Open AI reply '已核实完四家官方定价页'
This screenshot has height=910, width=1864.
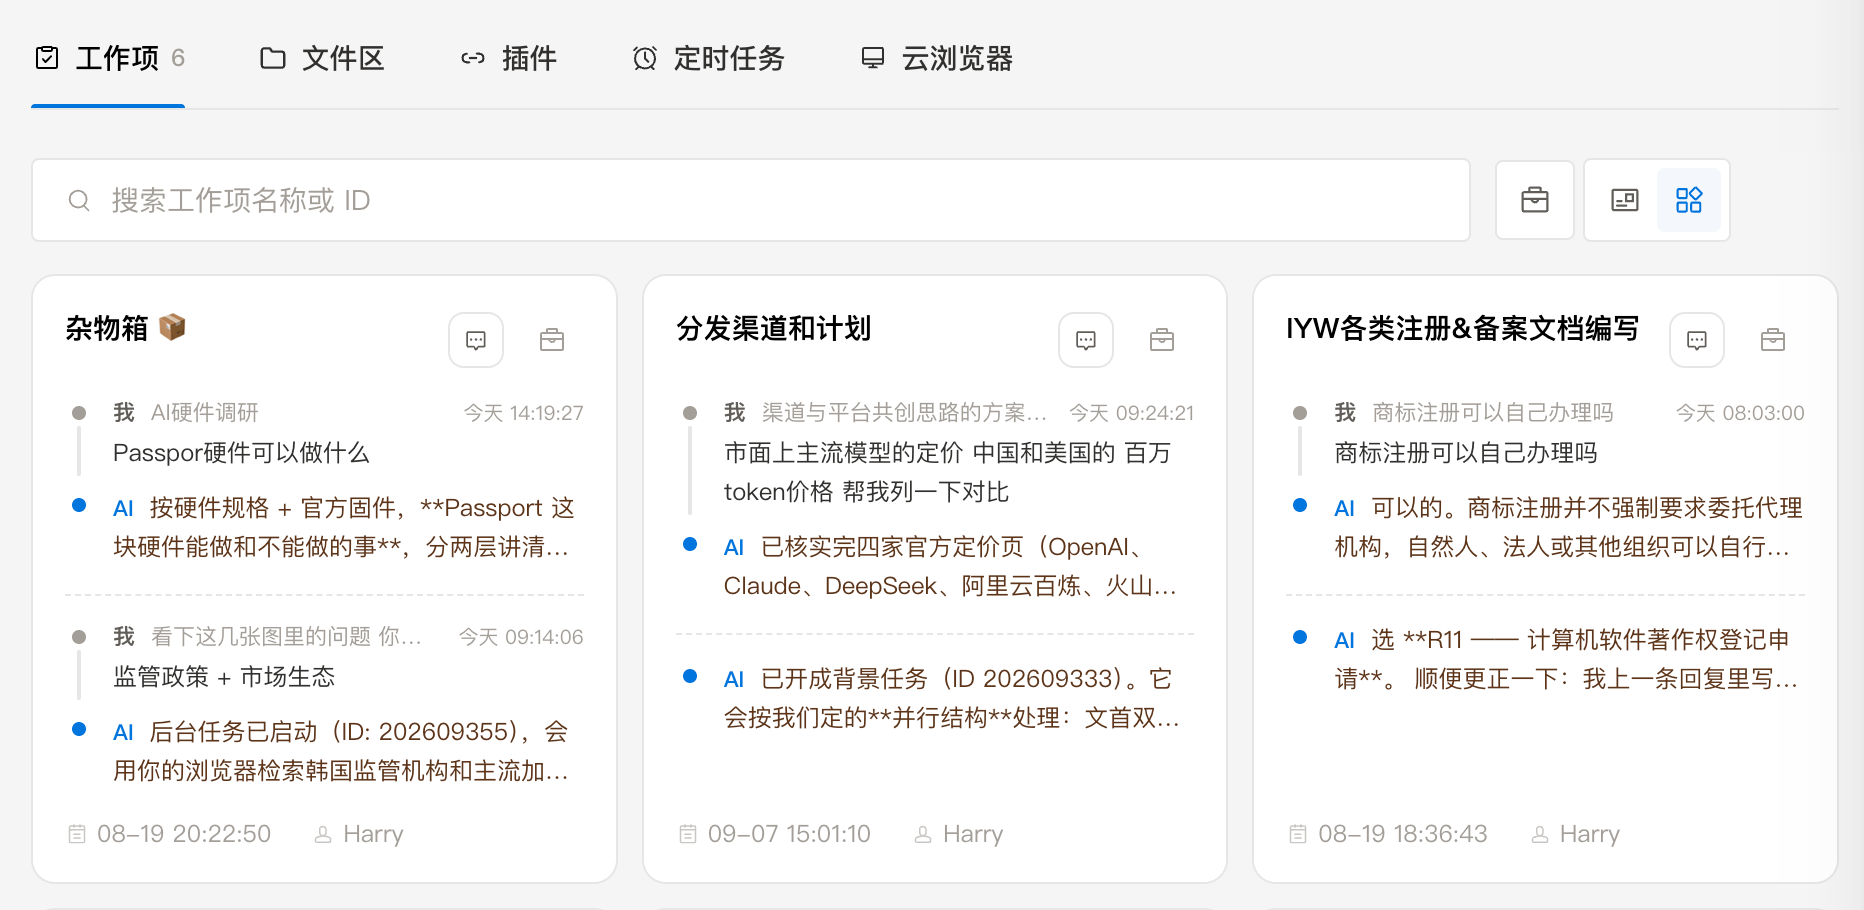pyautogui.click(x=951, y=566)
